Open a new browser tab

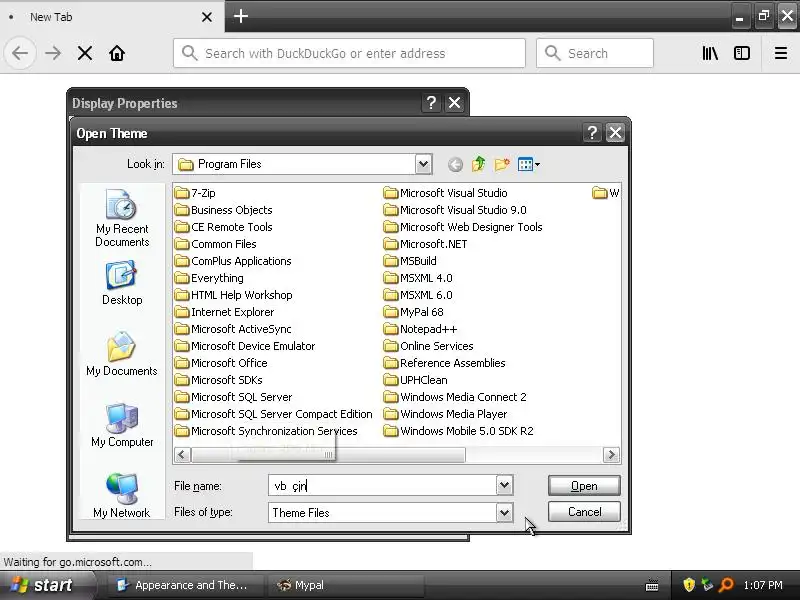click(241, 16)
